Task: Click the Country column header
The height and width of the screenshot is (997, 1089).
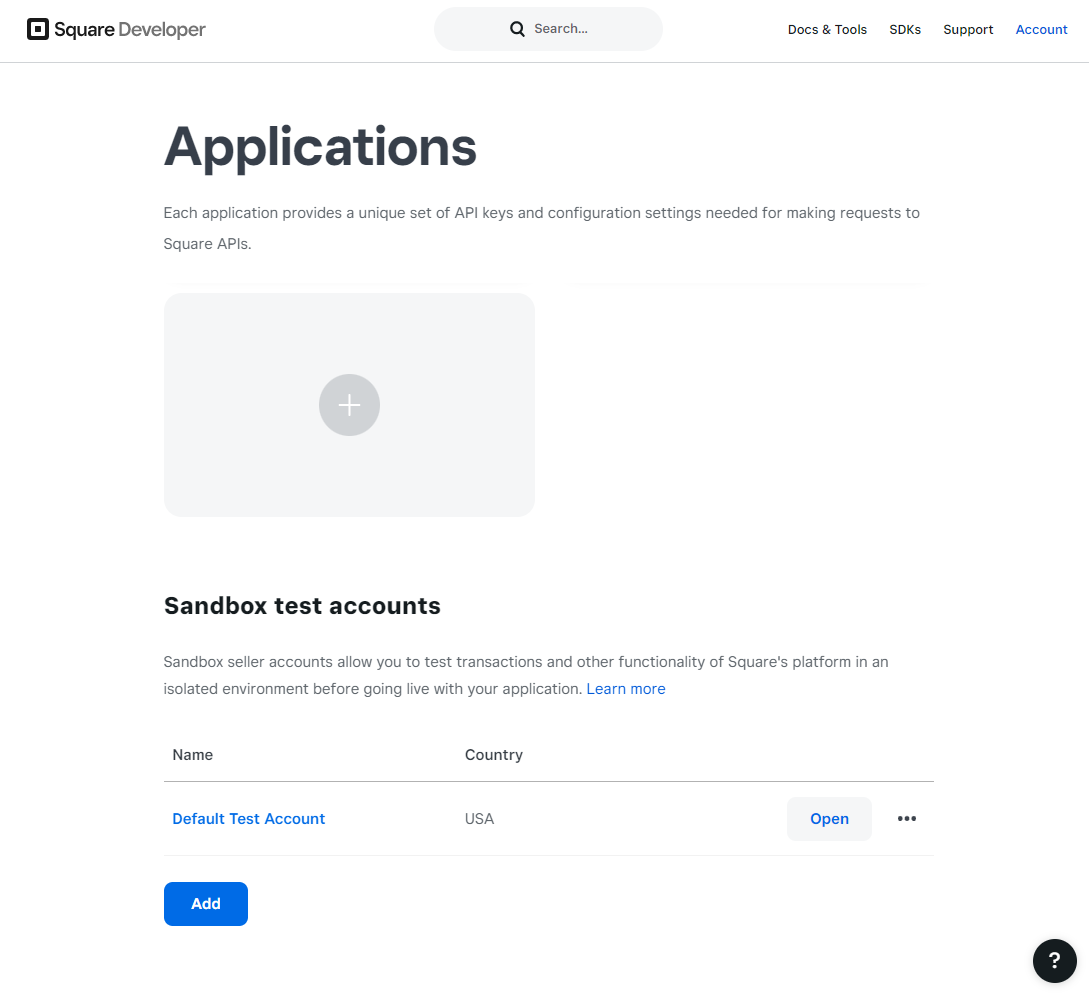Action: pyautogui.click(x=494, y=755)
